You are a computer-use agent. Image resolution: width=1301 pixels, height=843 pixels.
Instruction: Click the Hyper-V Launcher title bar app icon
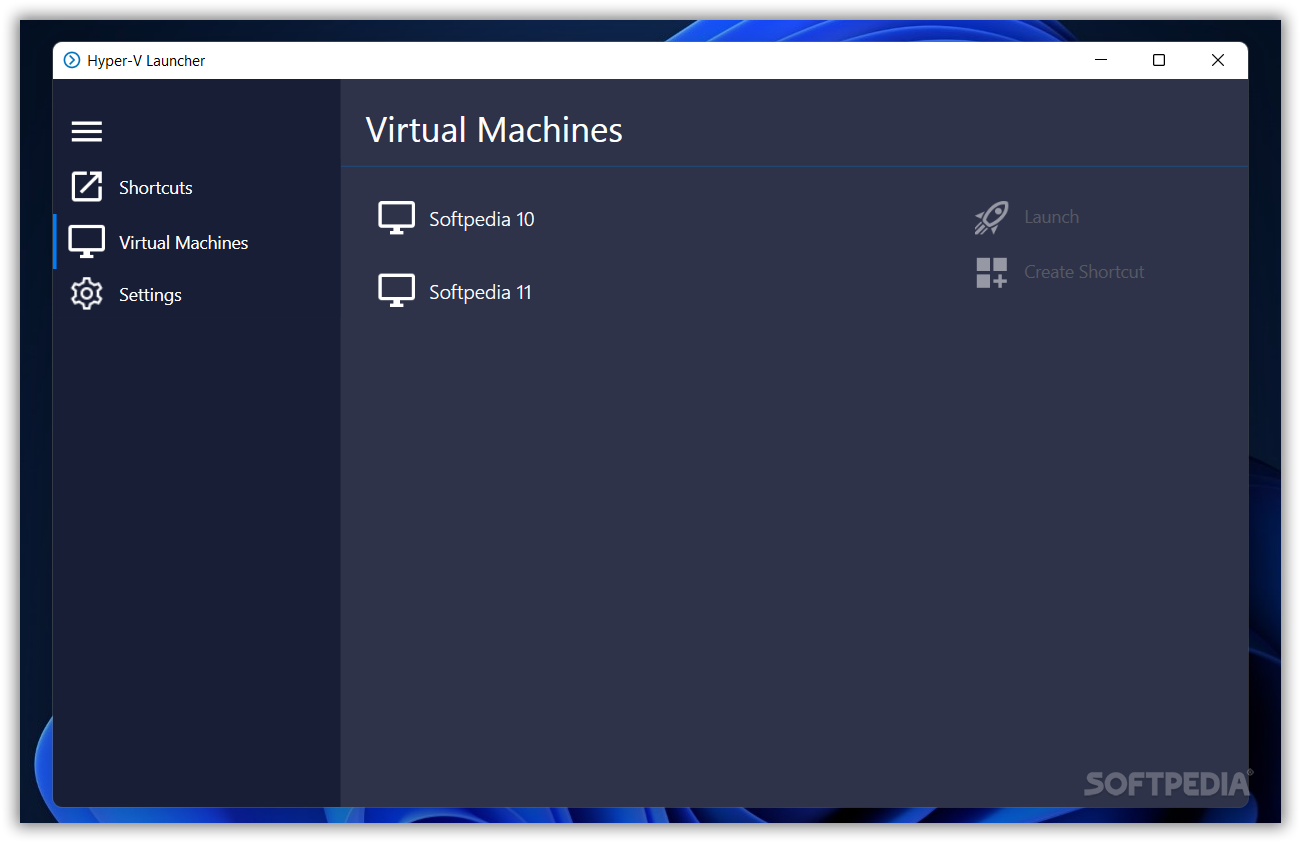[72, 60]
